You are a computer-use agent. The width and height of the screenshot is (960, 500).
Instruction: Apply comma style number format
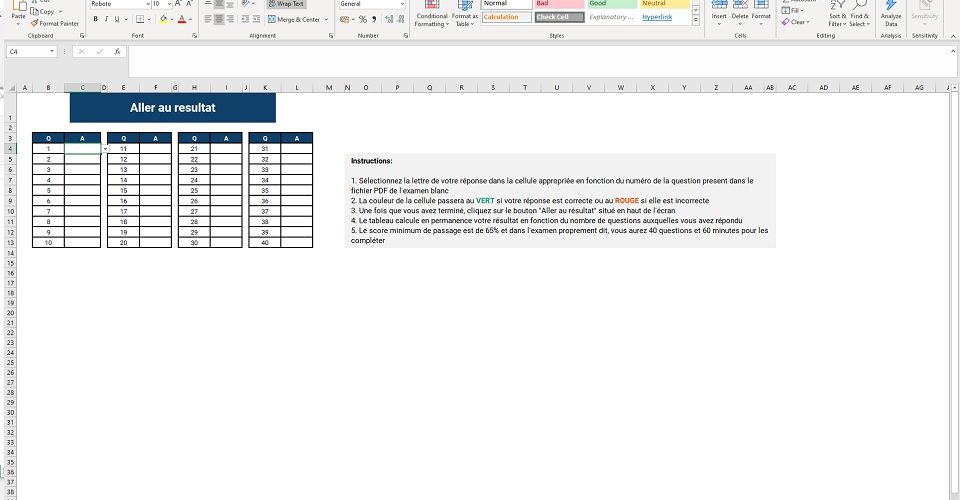[374, 20]
